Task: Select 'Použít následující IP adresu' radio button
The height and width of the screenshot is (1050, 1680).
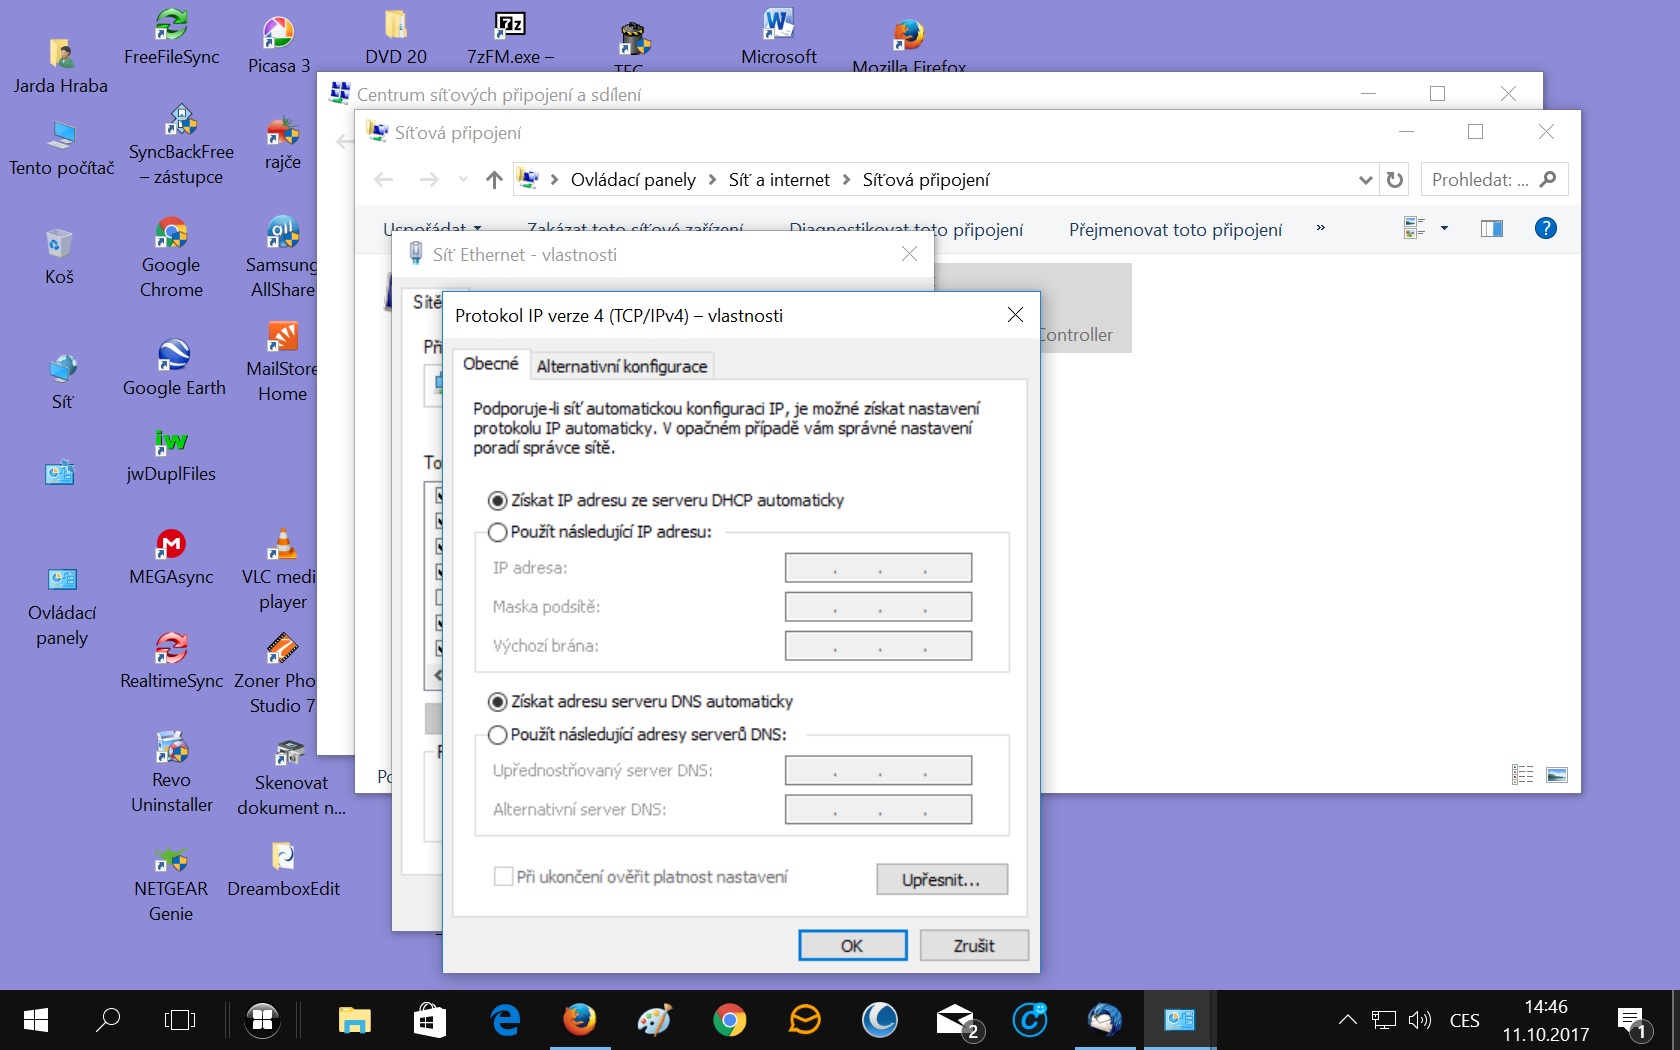Action: 497,533
